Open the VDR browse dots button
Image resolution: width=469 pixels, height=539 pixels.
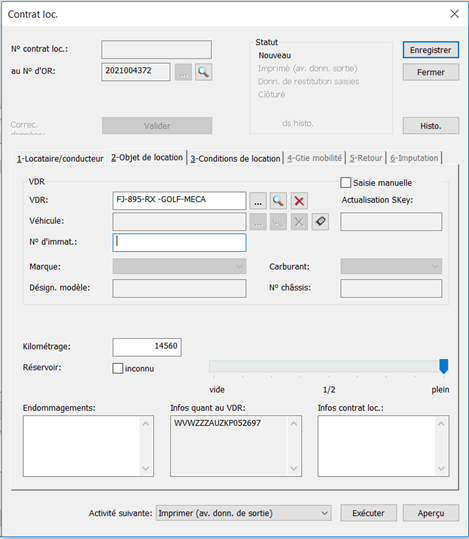(258, 201)
